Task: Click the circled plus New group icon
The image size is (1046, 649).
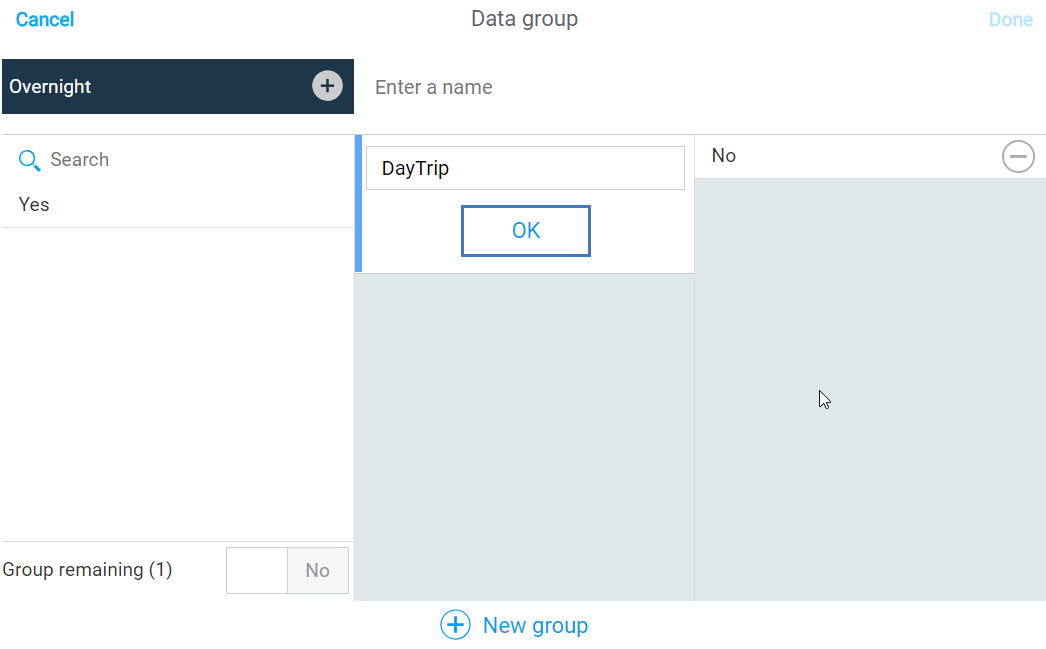Action: pyautogui.click(x=455, y=625)
